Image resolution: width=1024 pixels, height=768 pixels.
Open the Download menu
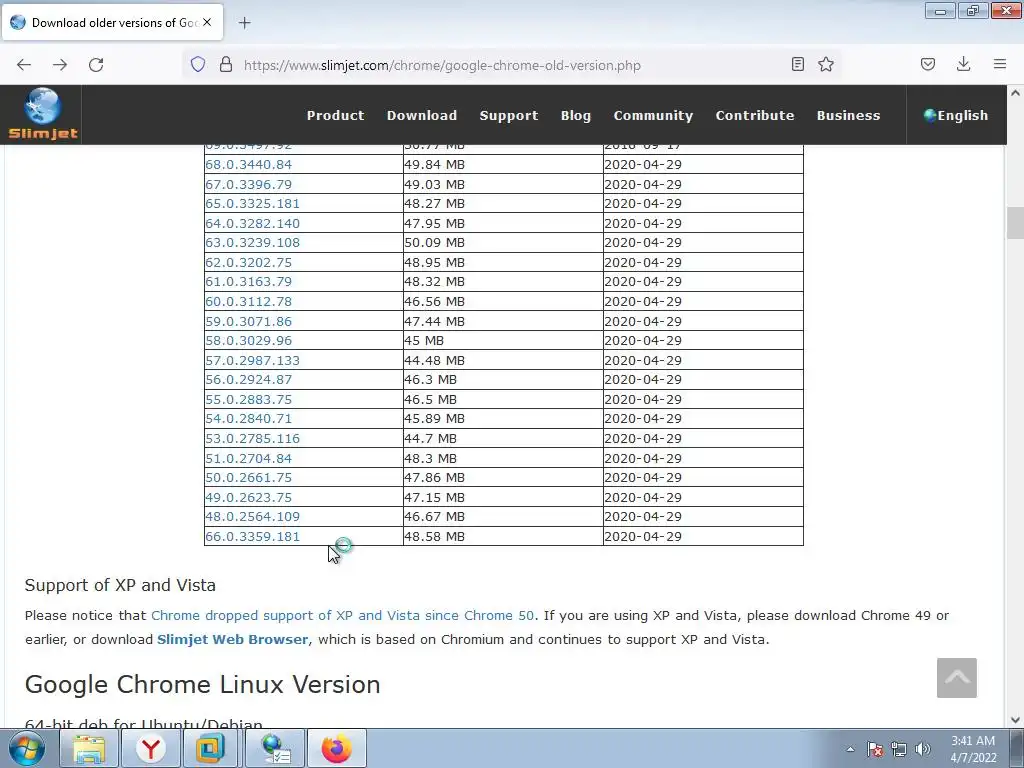pos(422,116)
